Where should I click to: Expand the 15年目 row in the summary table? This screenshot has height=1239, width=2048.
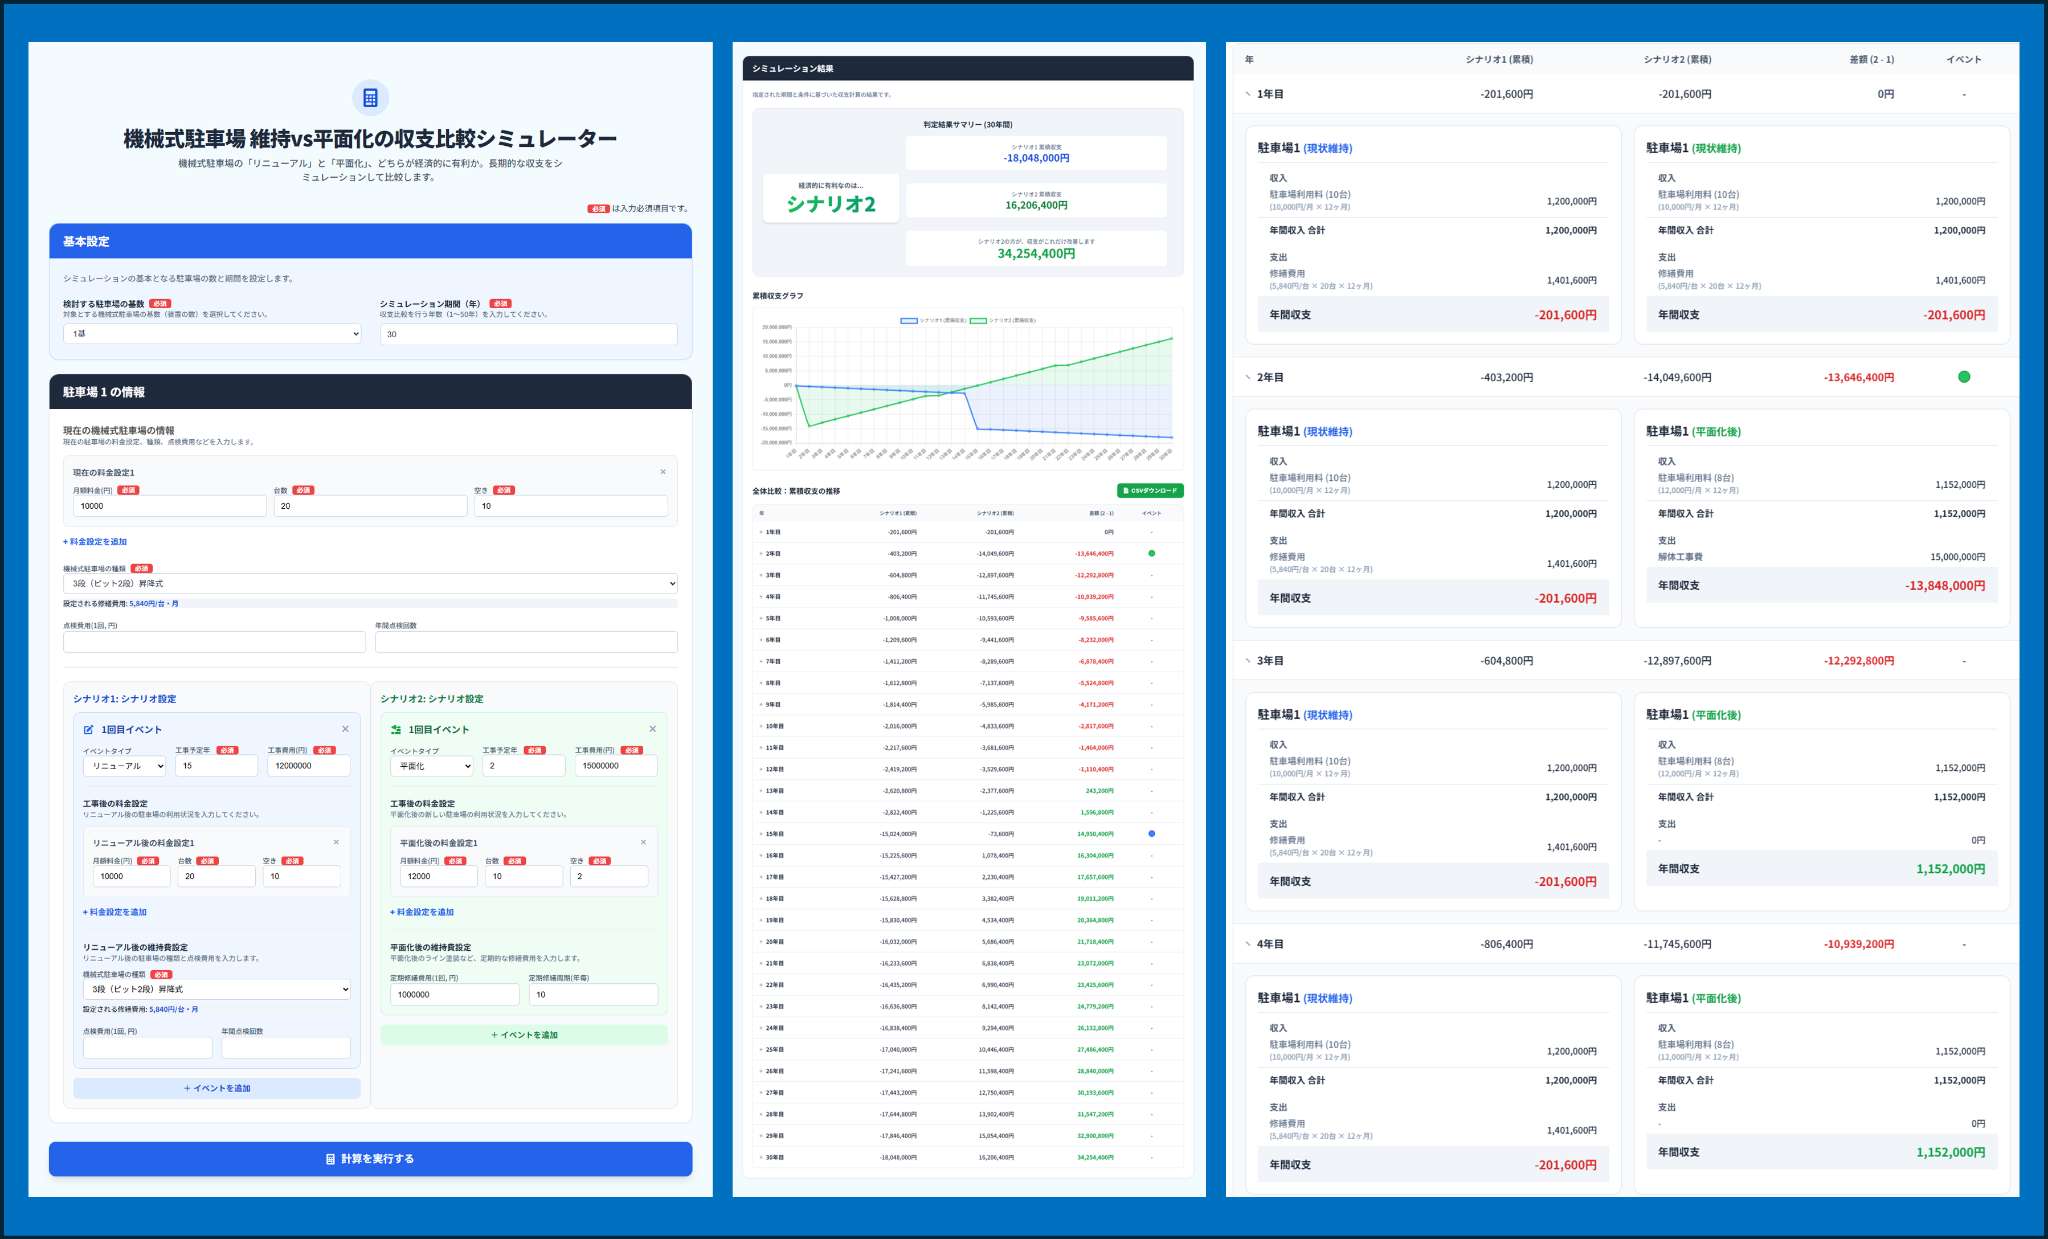click(x=761, y=834)
